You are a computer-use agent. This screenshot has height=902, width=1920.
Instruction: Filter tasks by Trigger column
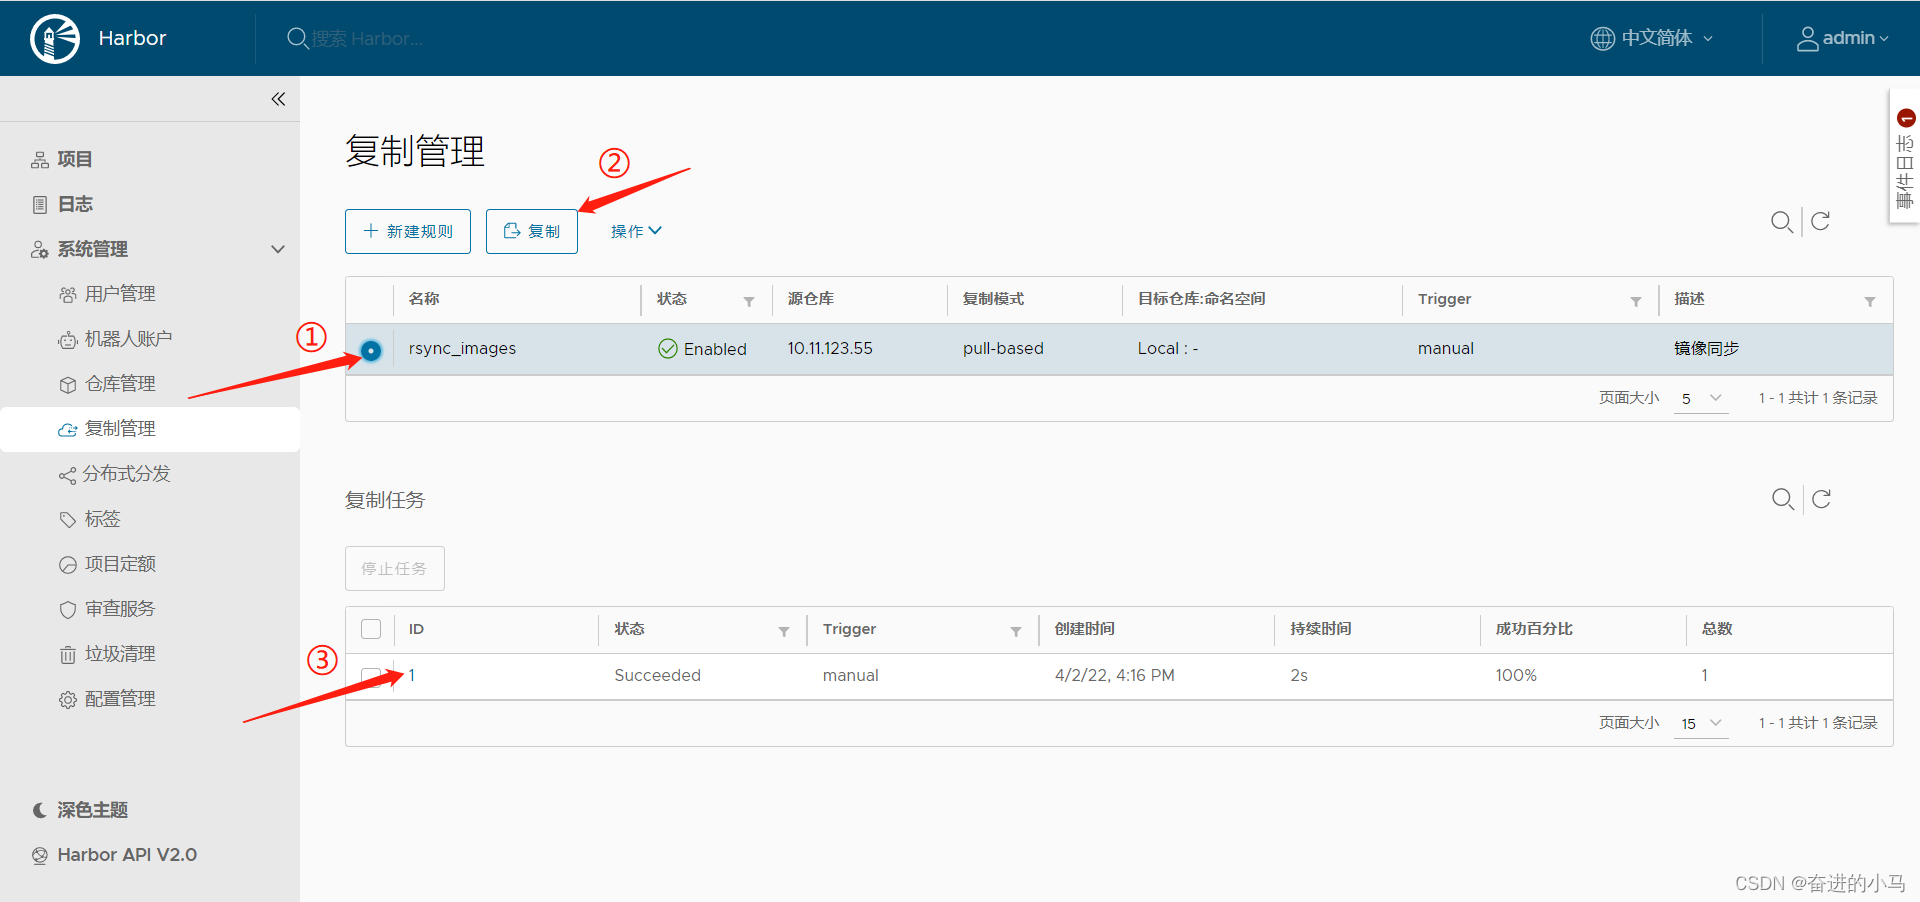[x=1016, y=631]
